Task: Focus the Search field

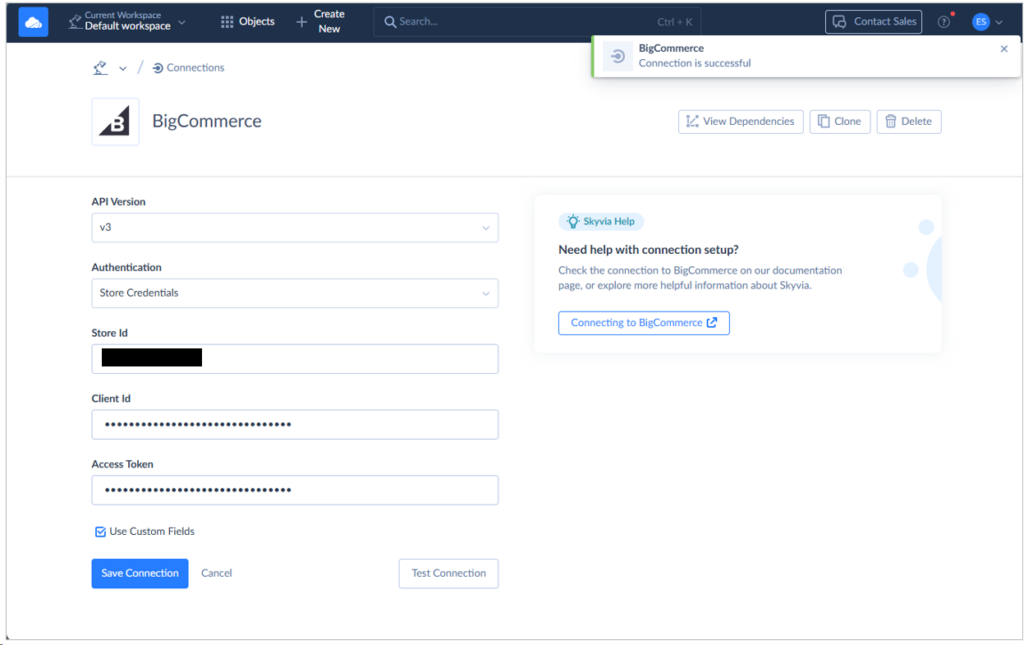Action: [x=537, y=22]
